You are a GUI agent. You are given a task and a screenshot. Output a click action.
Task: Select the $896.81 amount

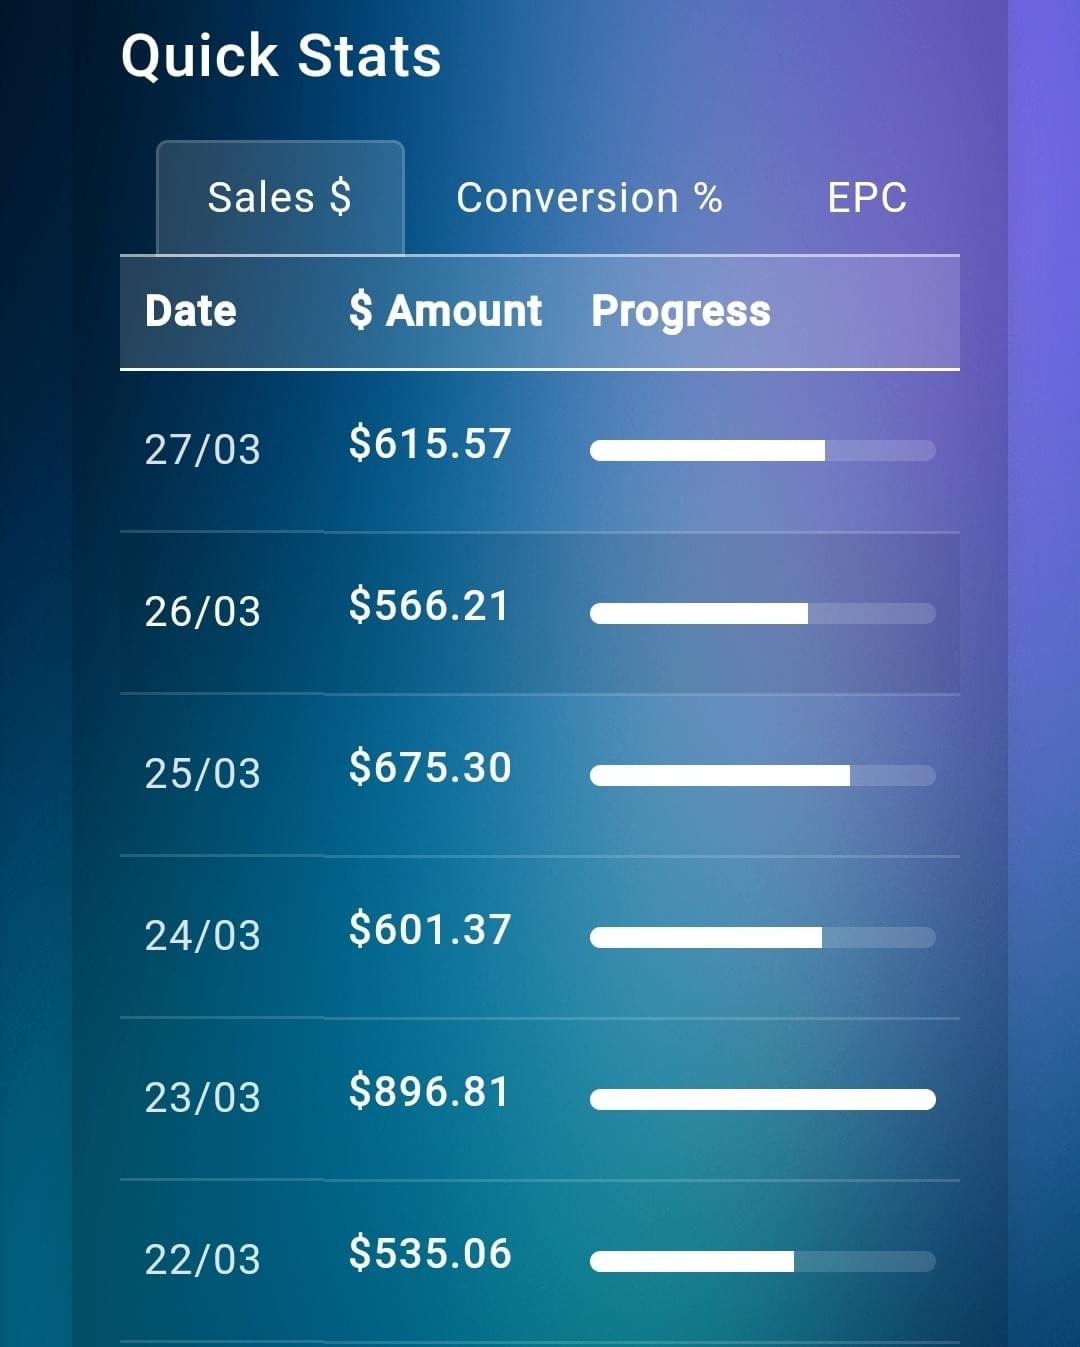click(430, 1091)
